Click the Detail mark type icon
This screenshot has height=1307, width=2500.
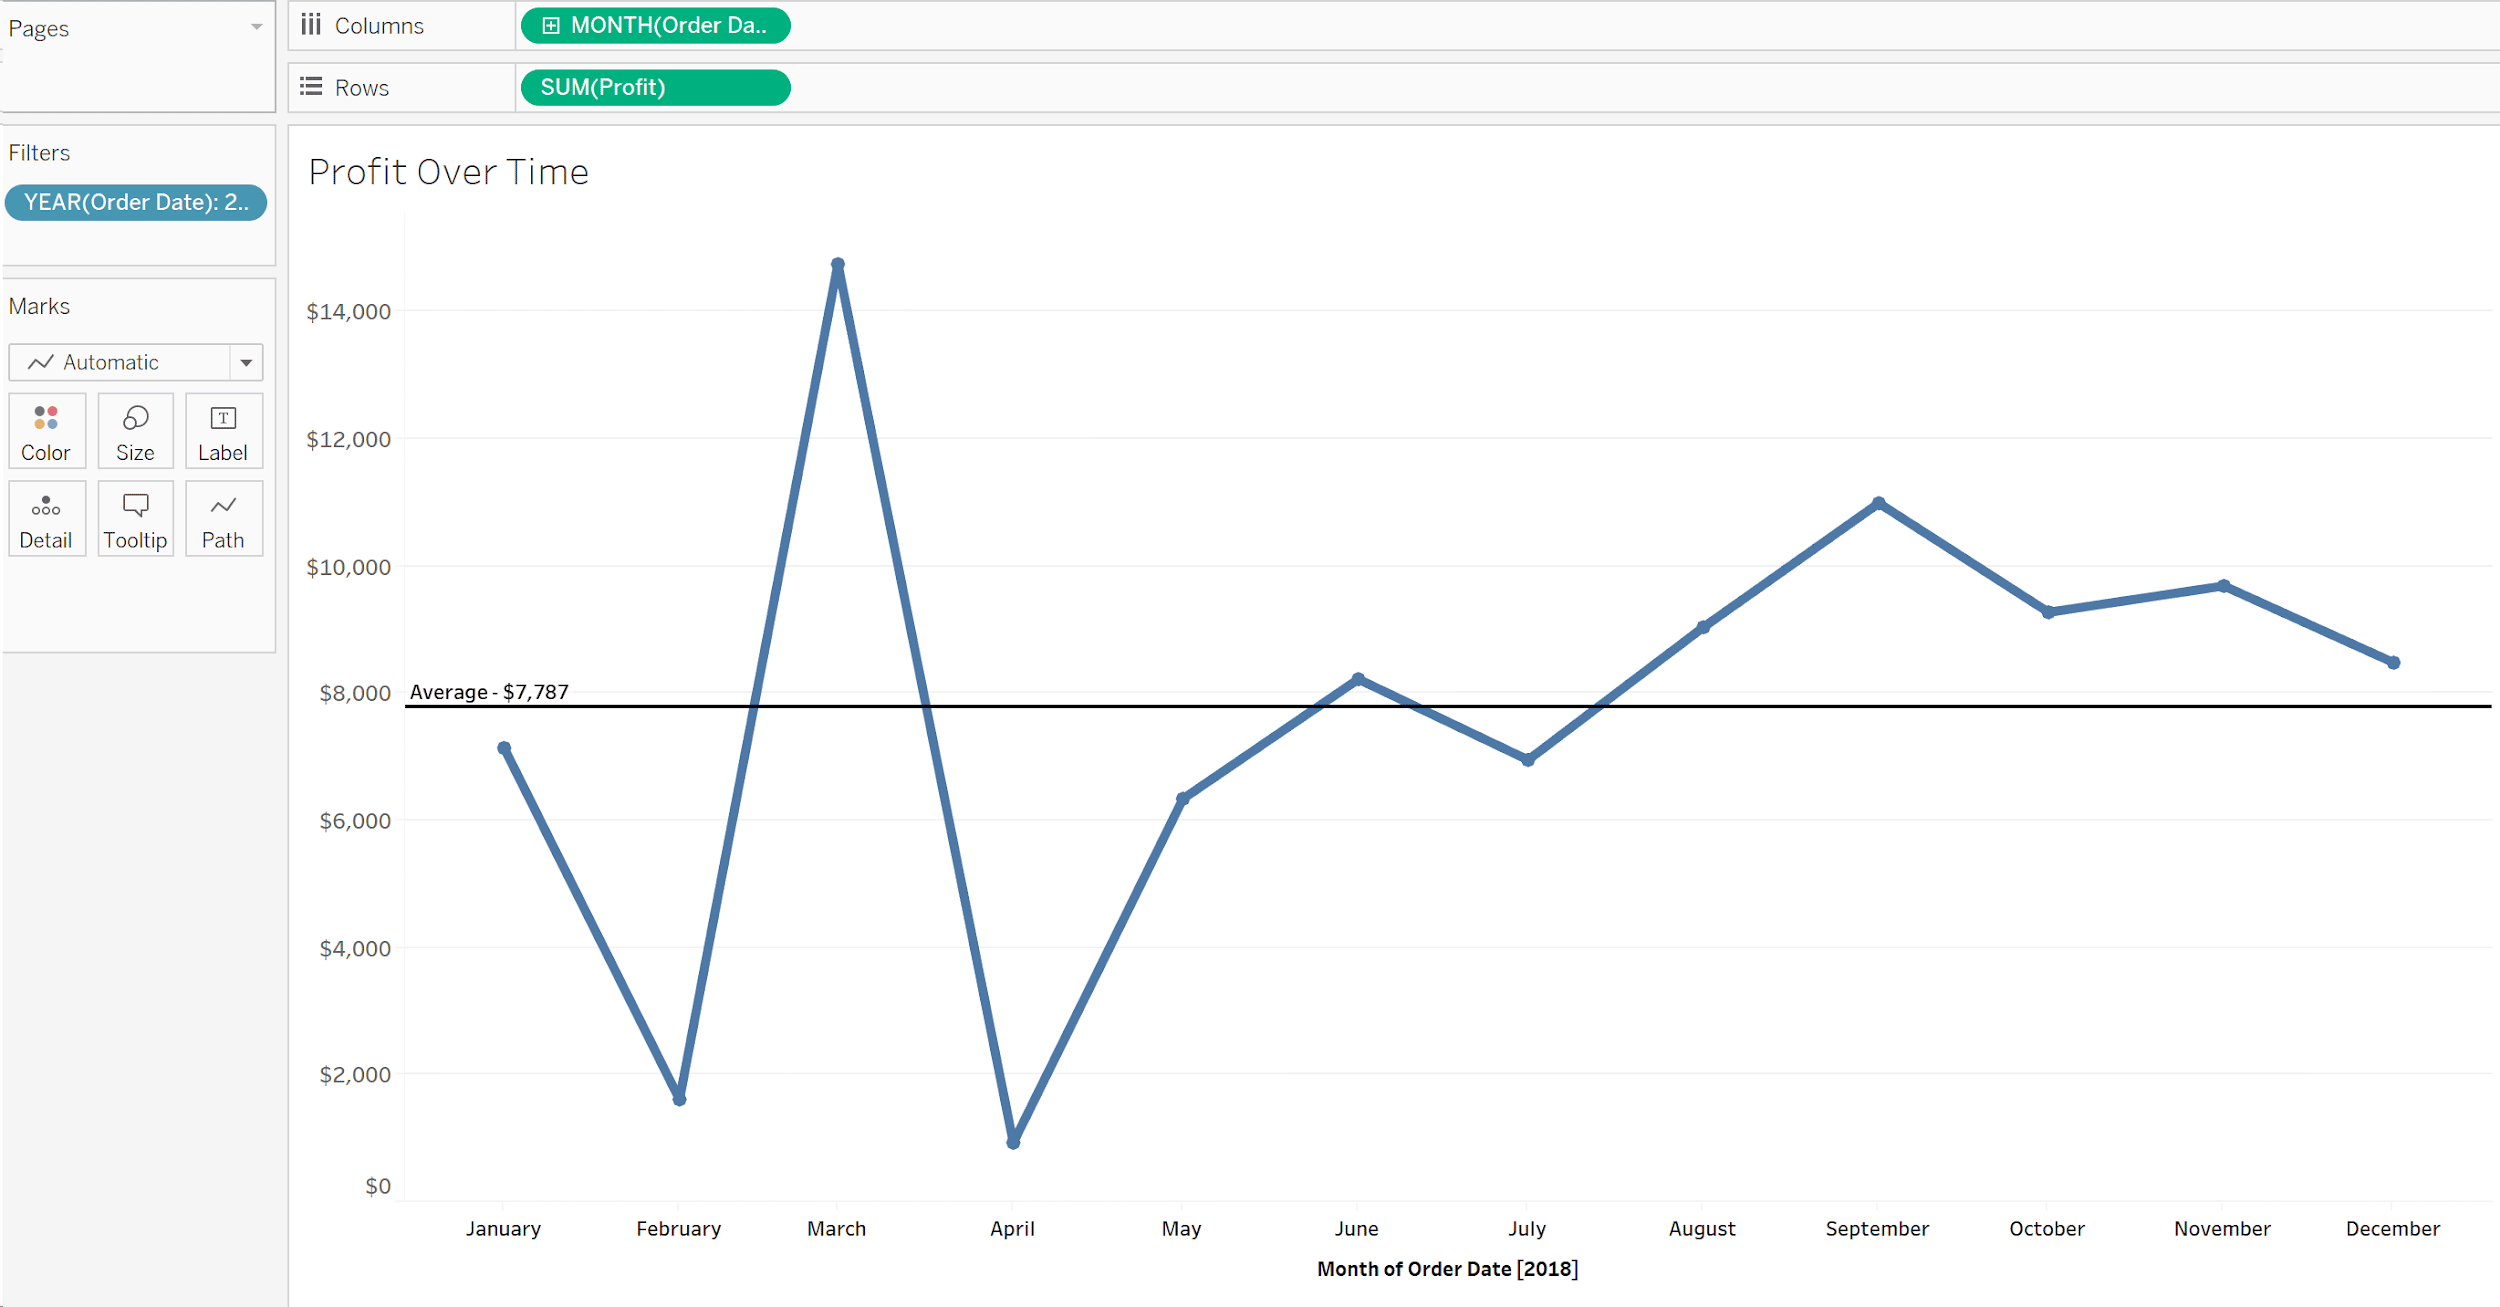tap(45, 506)
